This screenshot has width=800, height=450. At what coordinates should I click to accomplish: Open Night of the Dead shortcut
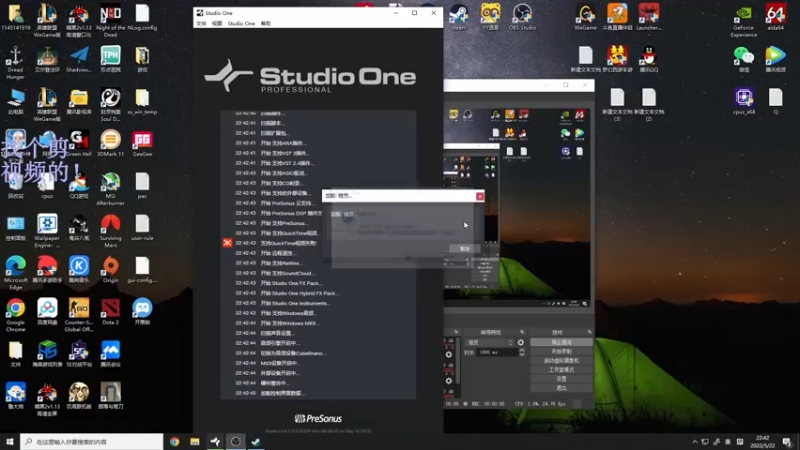pyautogui.click(x=110, y=19)
